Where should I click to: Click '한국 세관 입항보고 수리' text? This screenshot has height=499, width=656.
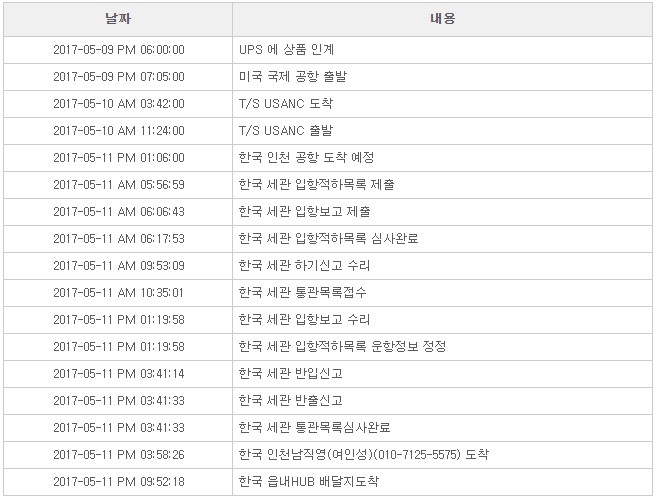(305, 319)
